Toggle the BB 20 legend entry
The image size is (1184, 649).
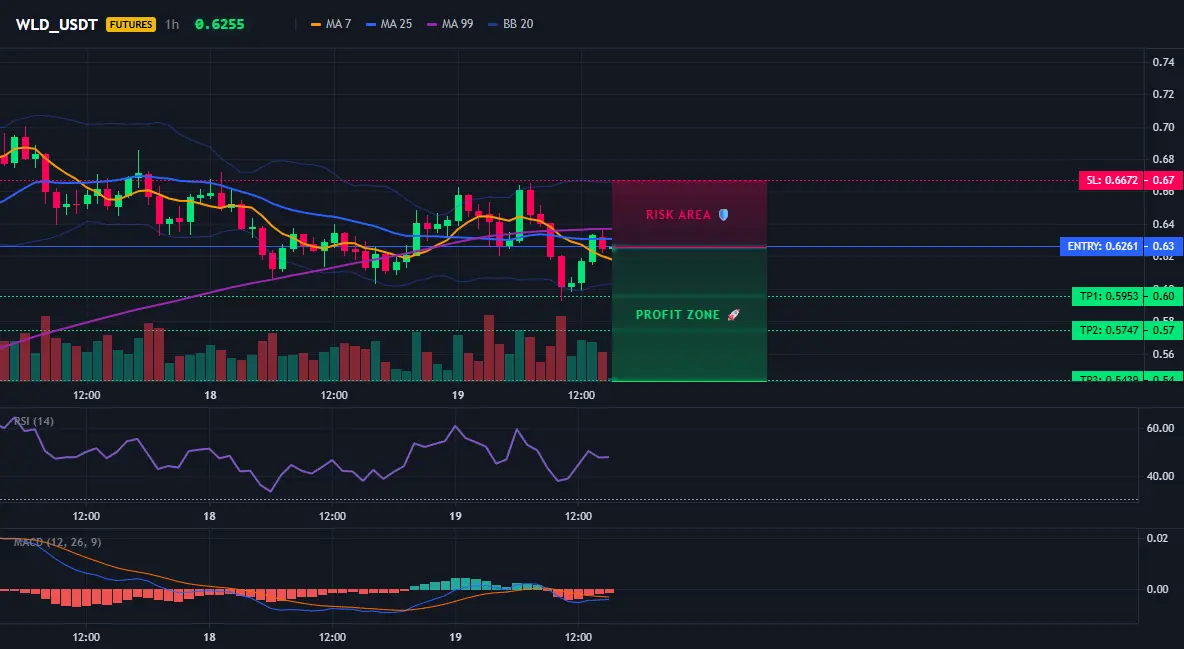pyautogui.click(x=511, y=24)
